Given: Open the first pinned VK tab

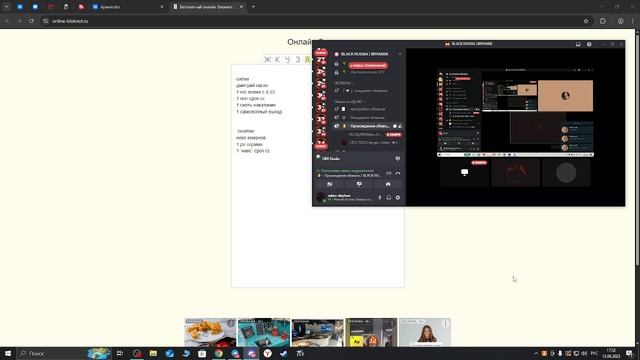Looking at the screenshot, I should [x=20, y=7].
